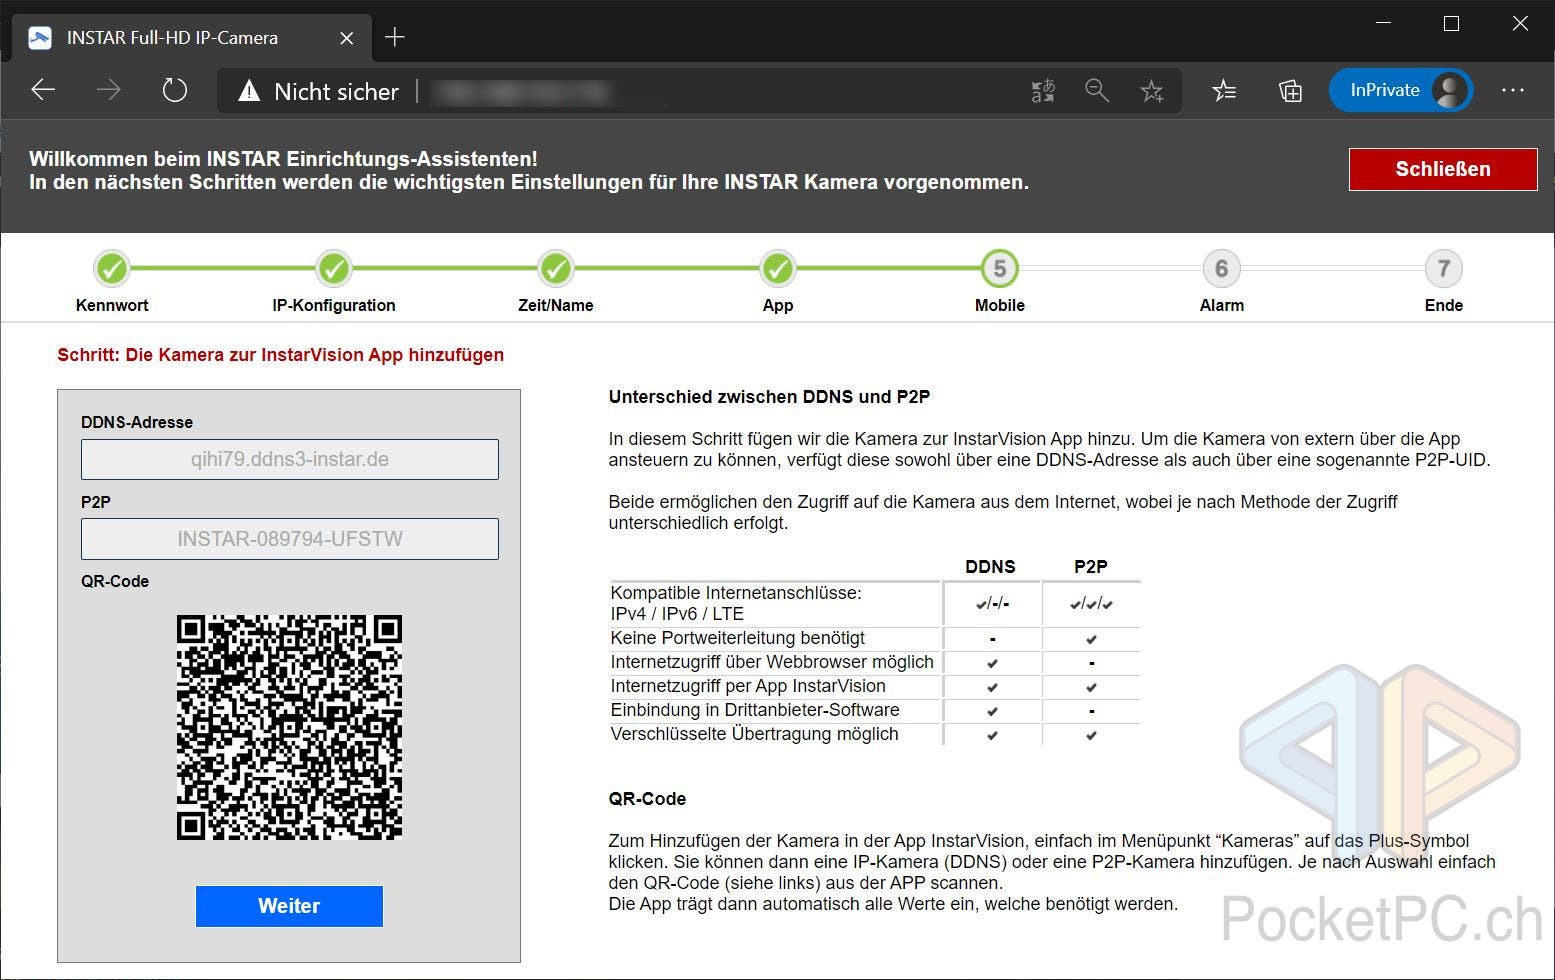Select step 5 Mobile circle

(x=1000, y=268)
